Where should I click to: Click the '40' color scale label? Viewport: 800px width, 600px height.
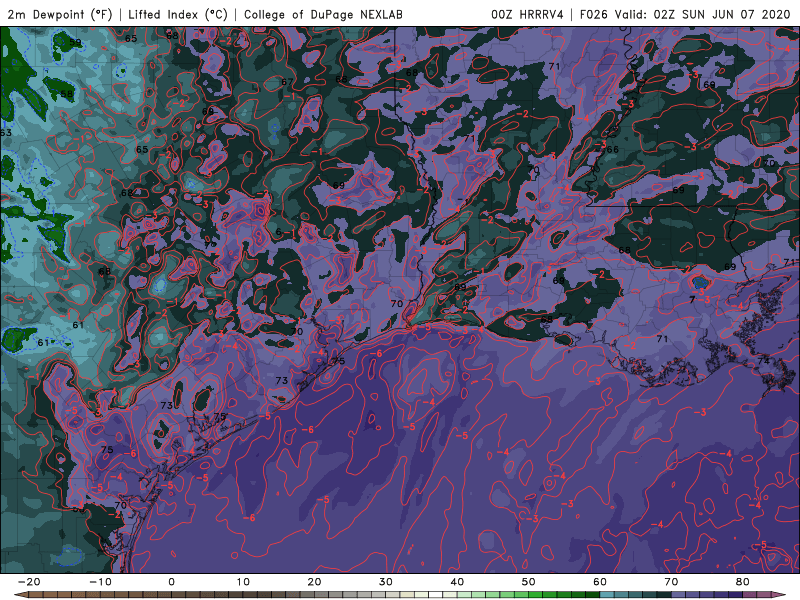(x=457, y=582)
